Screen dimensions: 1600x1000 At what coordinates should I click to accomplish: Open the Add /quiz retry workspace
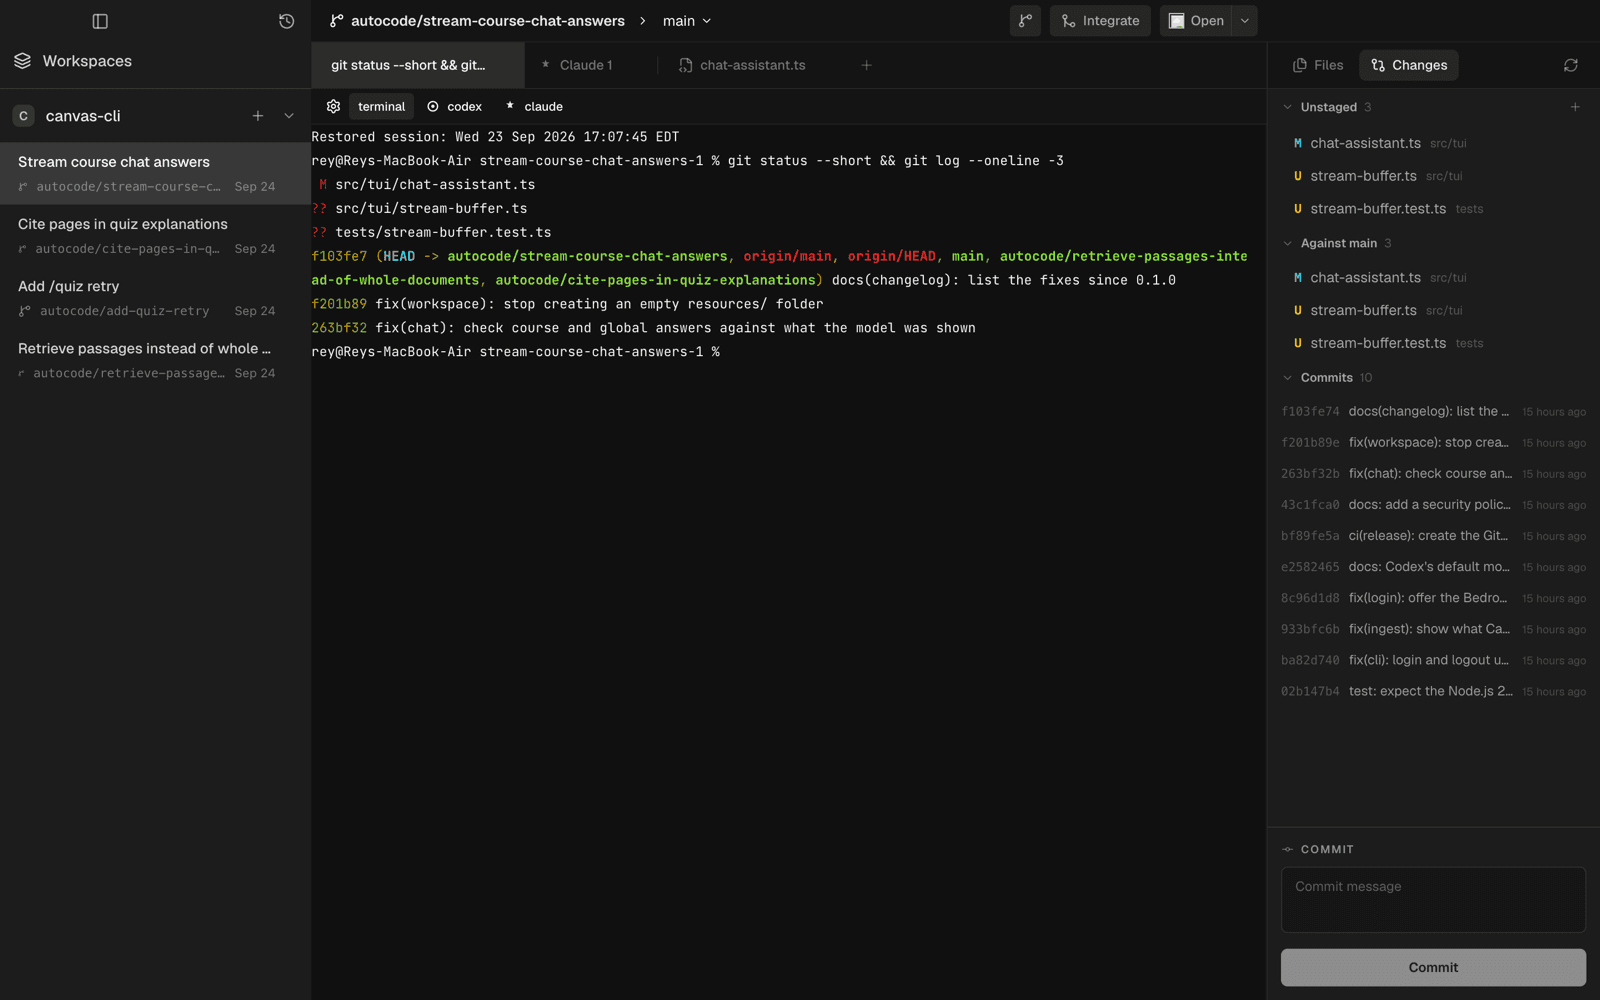coord(155,297)
